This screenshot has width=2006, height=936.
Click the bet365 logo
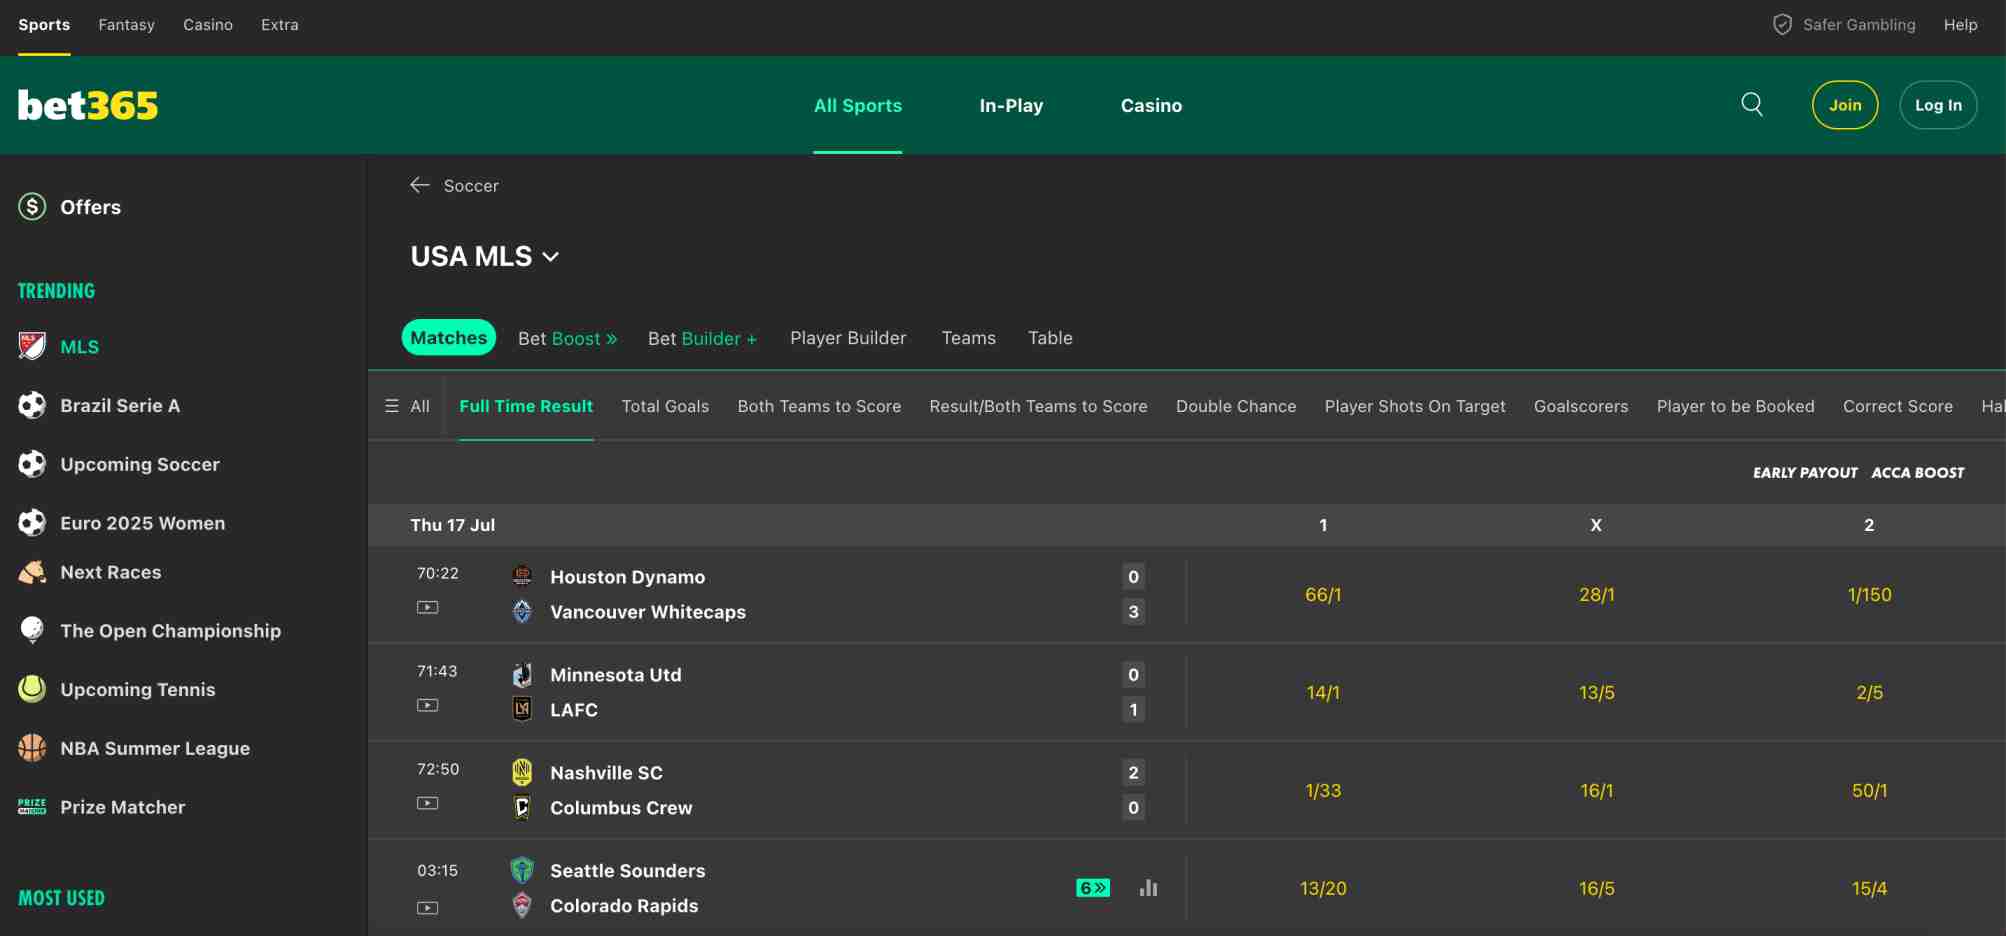[x=88, y=105]
